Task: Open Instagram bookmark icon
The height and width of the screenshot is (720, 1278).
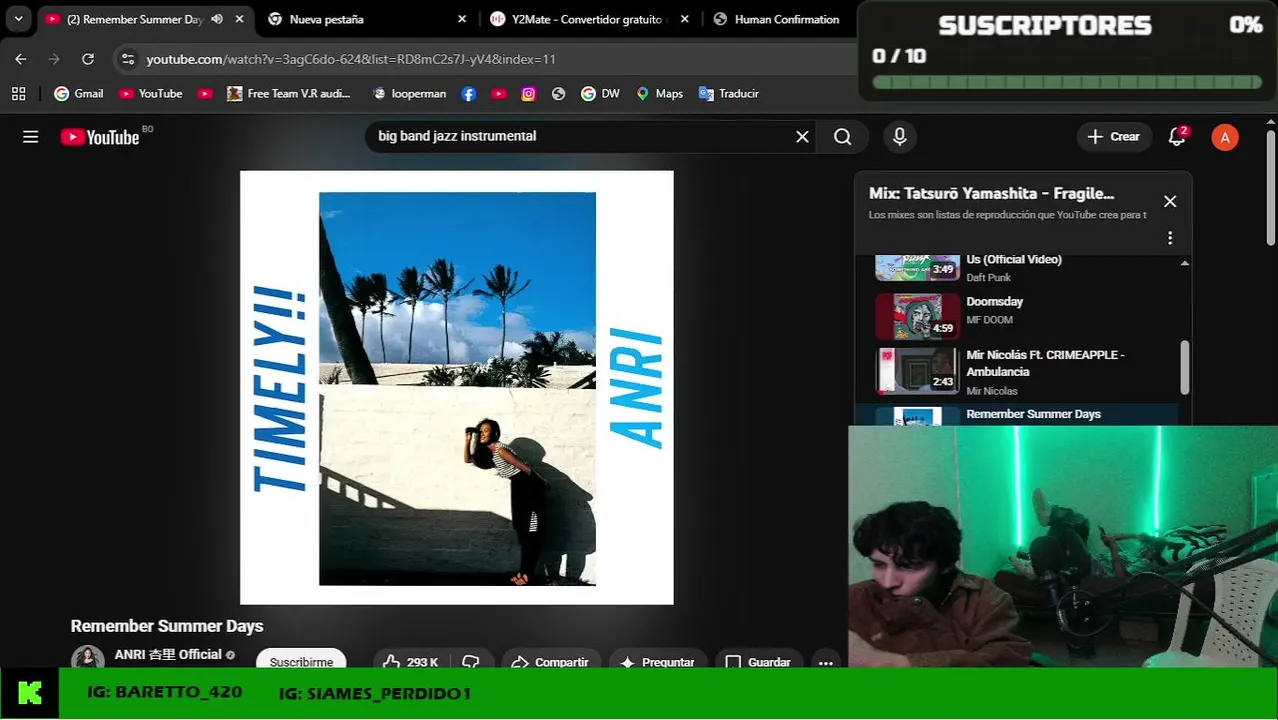Action: [x=529, y=93]
